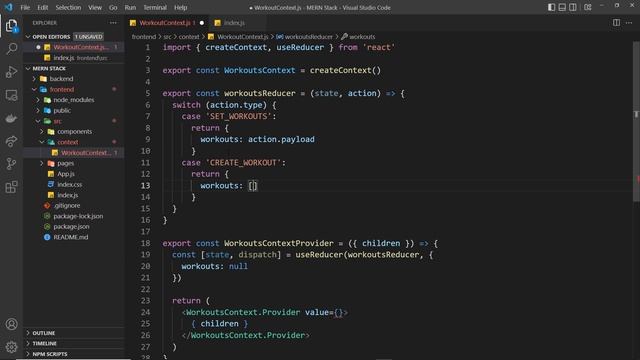Toggle bottom panel layout icon
Screen dimensions: 640x360
point(562,7)
